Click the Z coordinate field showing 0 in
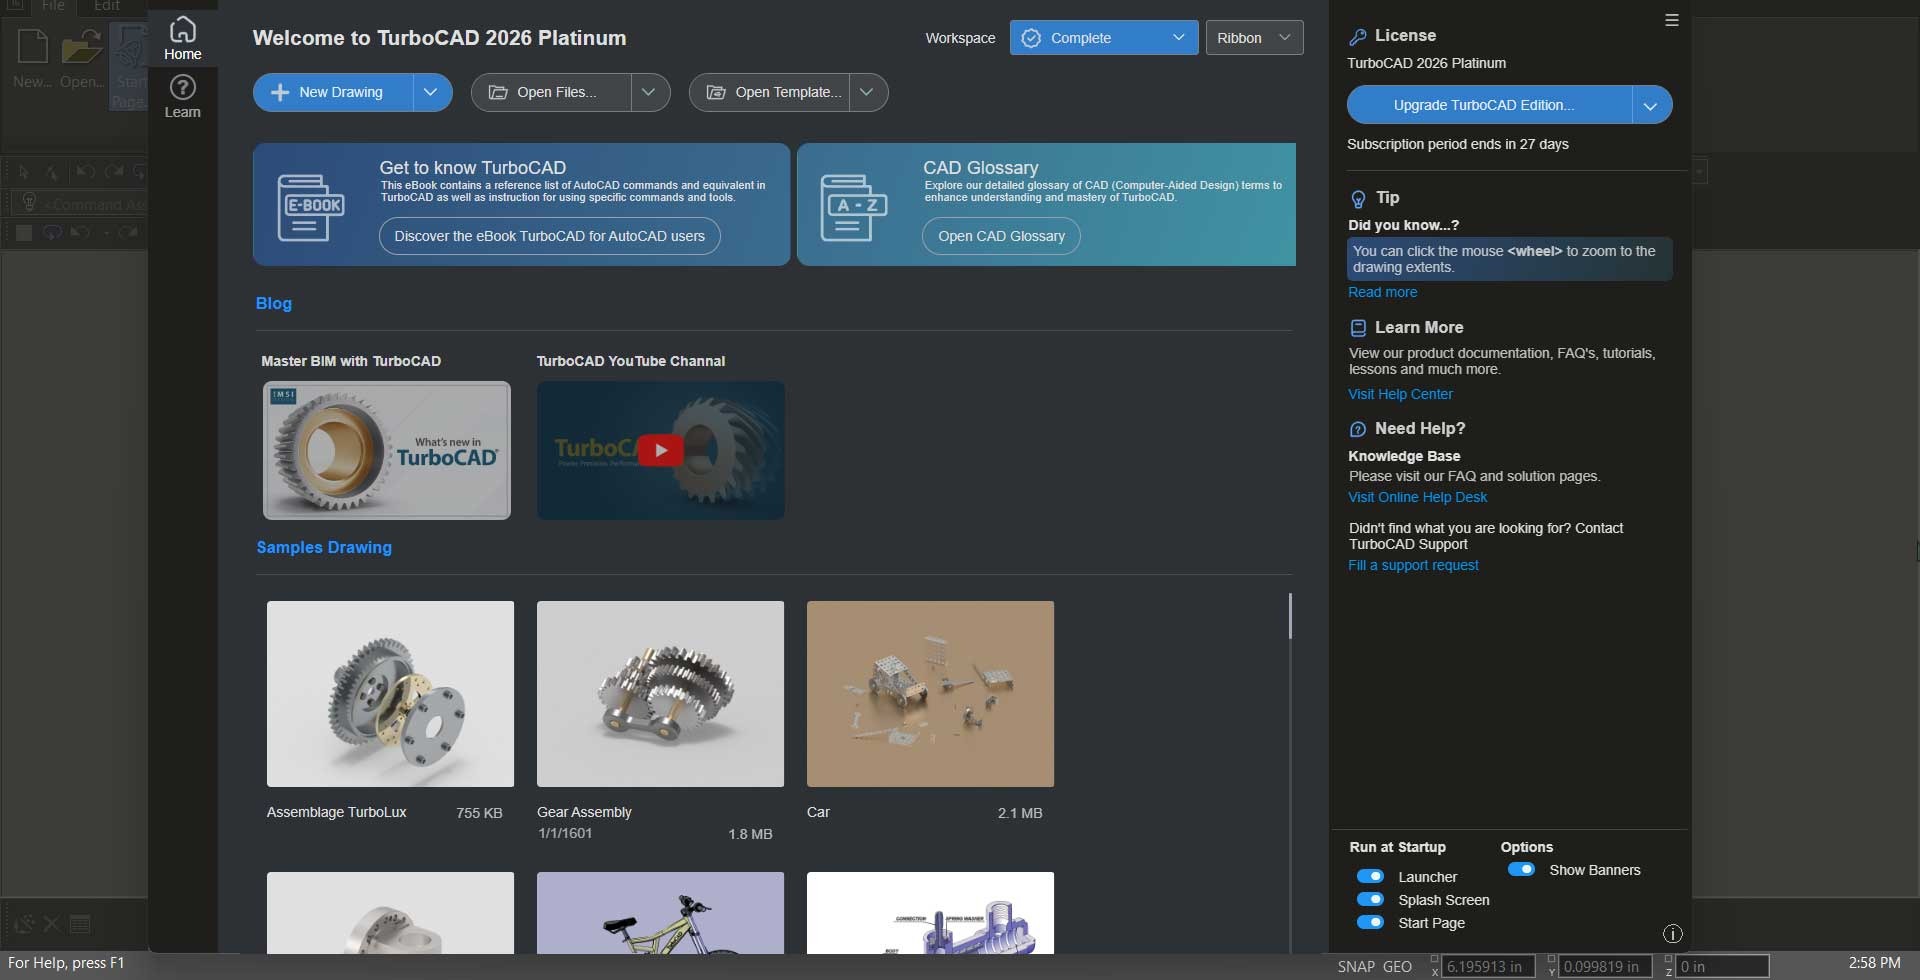Viewport: 1920px width, 980px height. pyautogui.click(x=1722, y=966)
